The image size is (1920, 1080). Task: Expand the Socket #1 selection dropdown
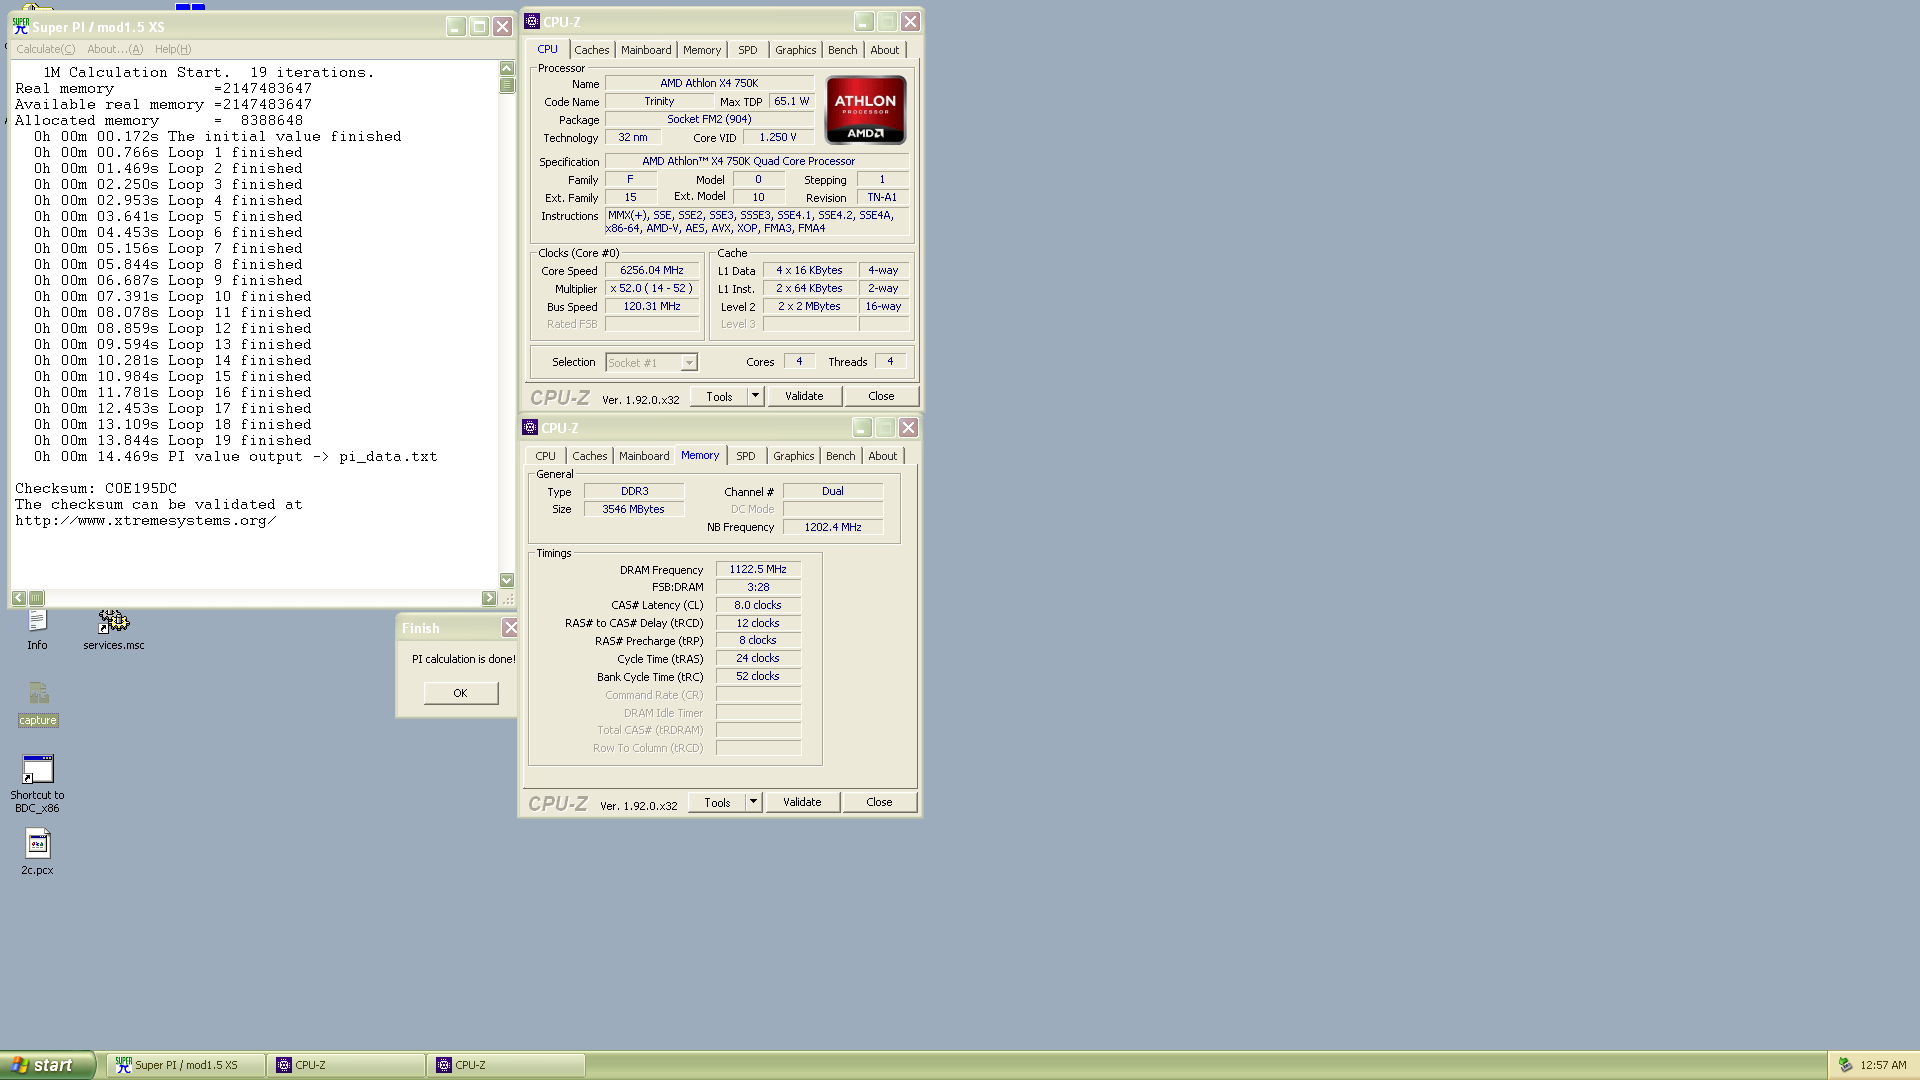(x=689, y=363)
